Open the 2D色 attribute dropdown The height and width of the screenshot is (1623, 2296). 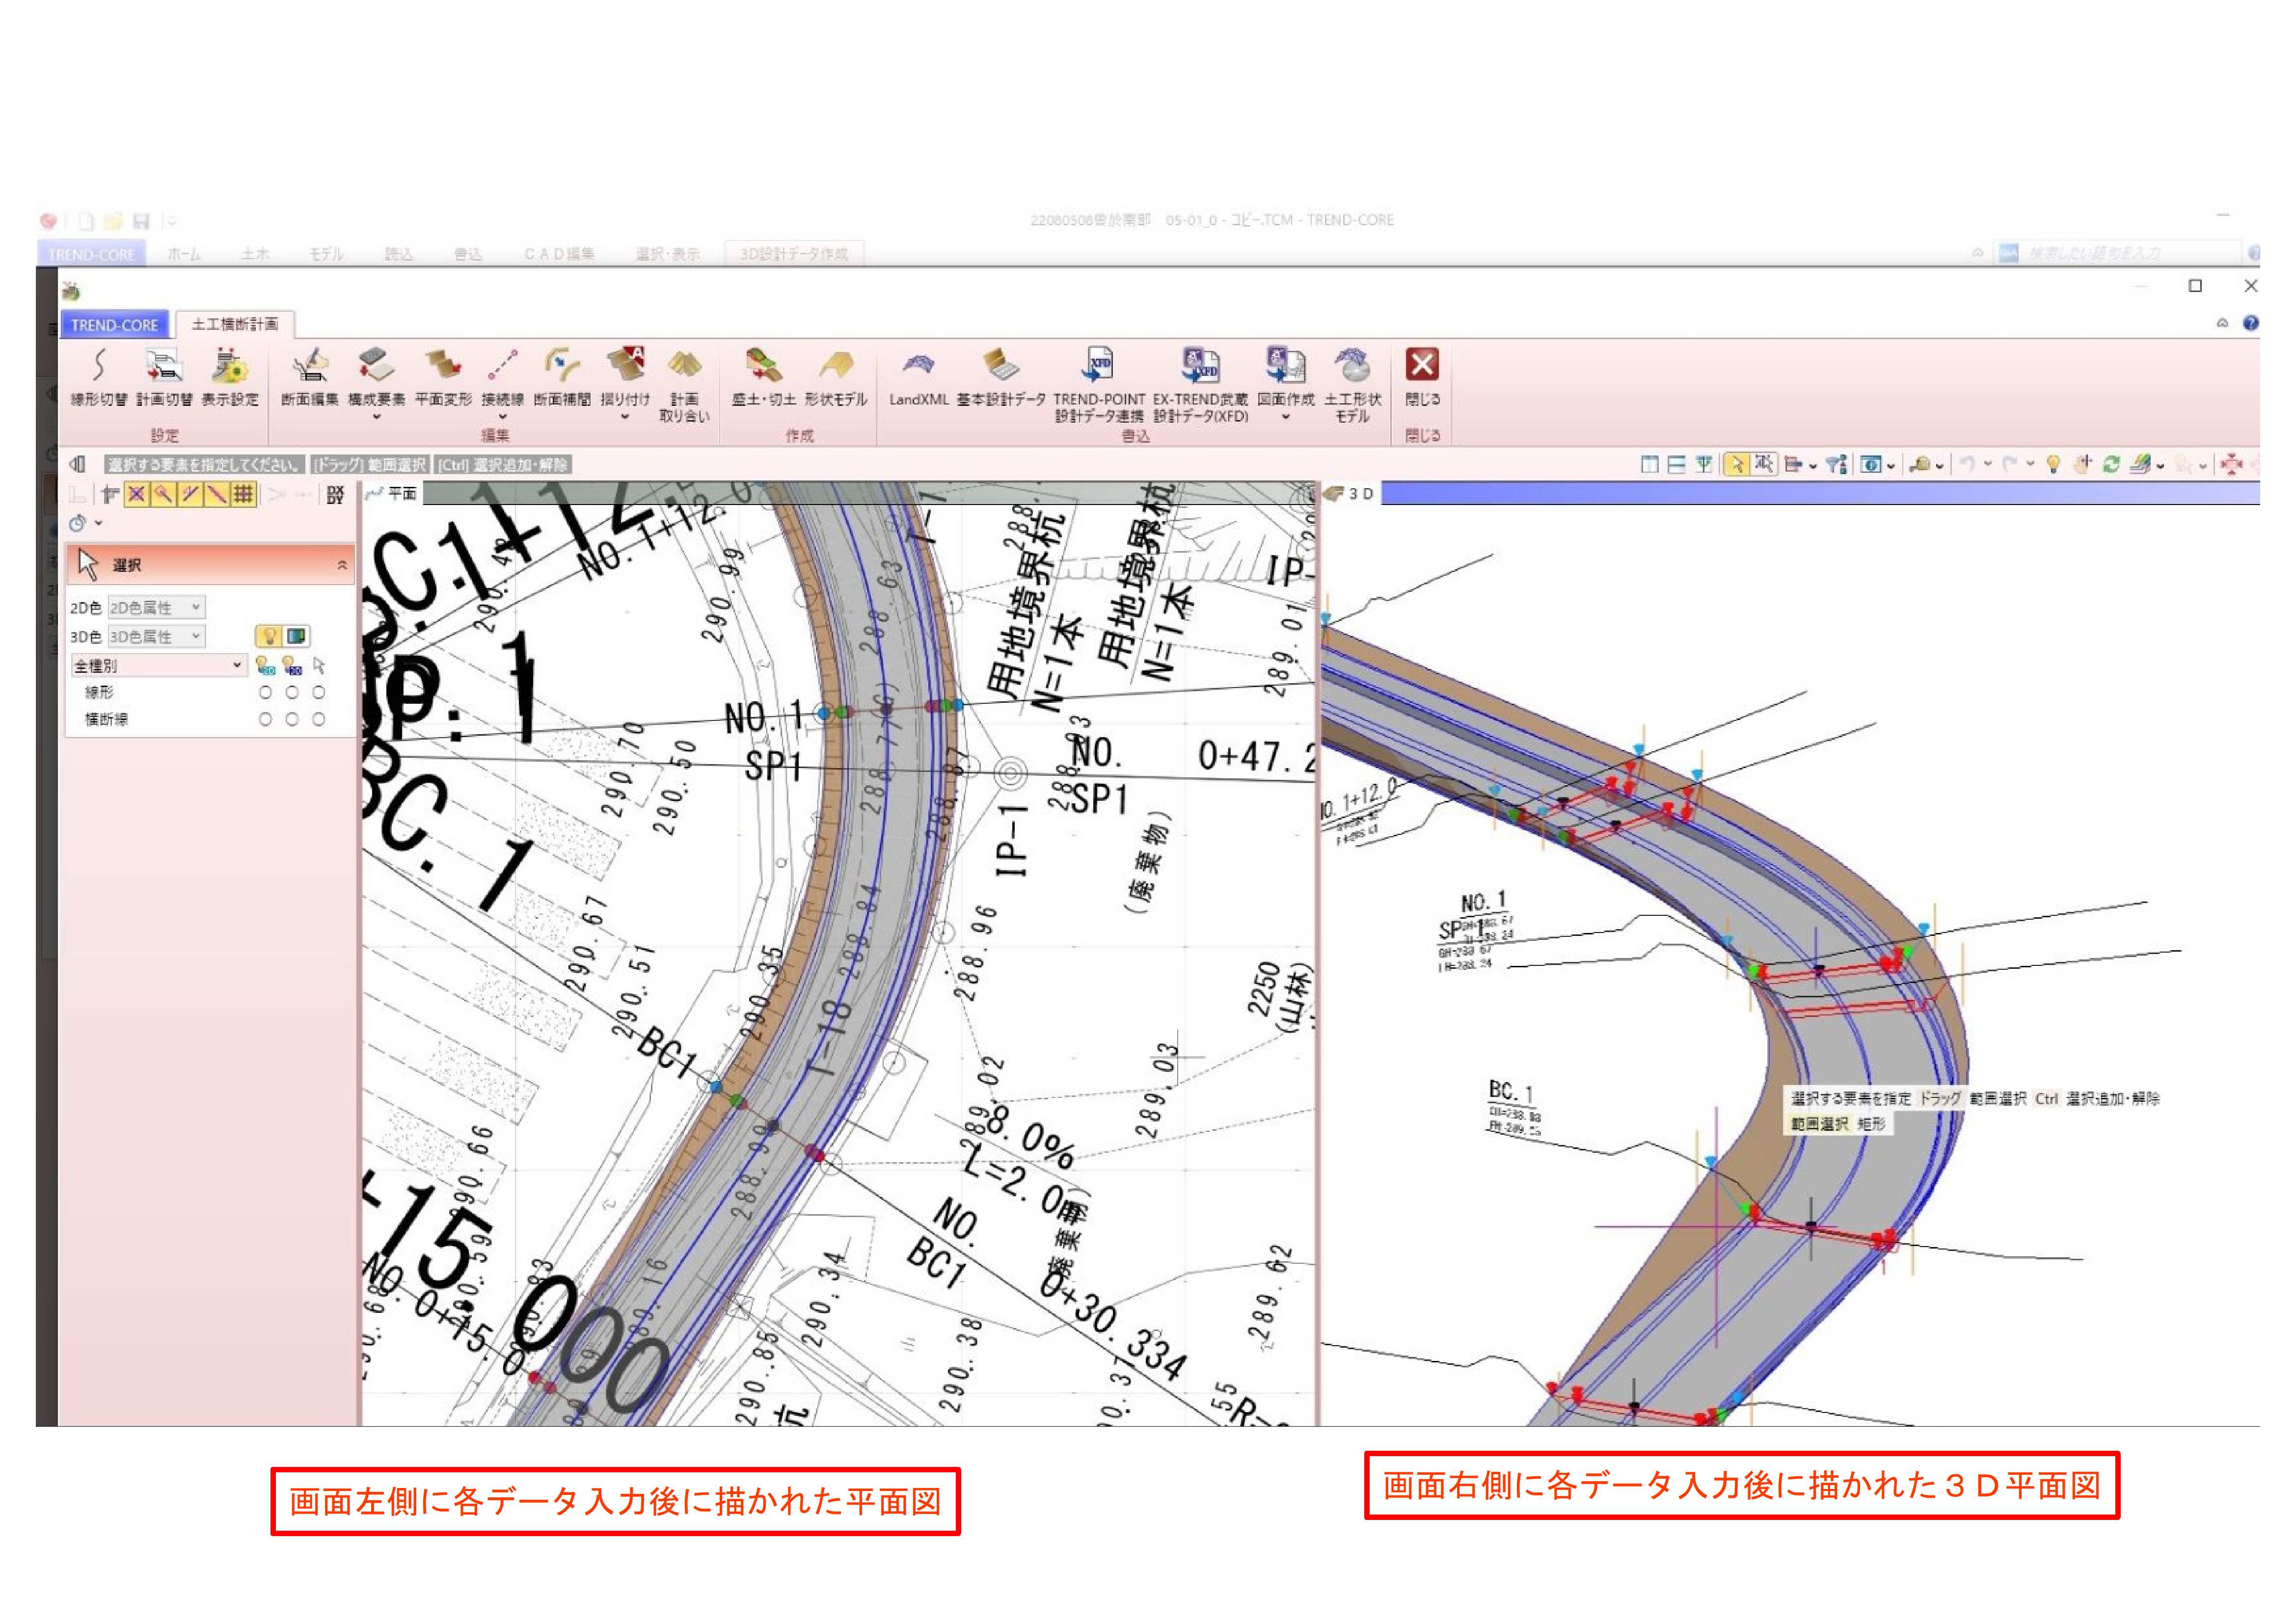click(156, 607)
